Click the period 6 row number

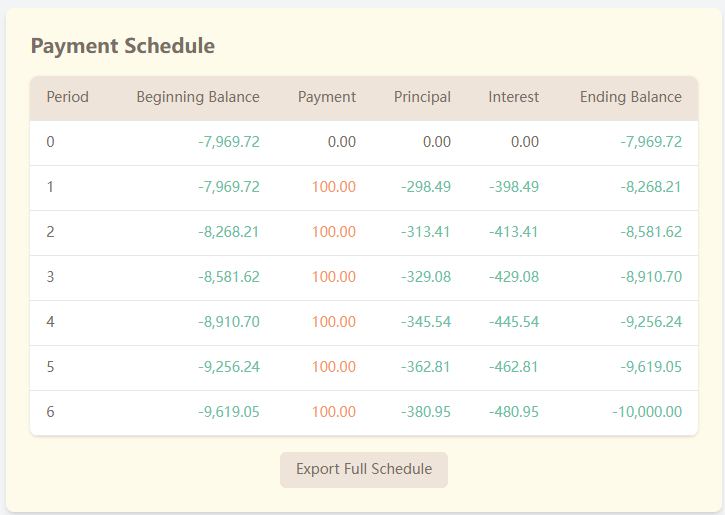click(51, 412)
